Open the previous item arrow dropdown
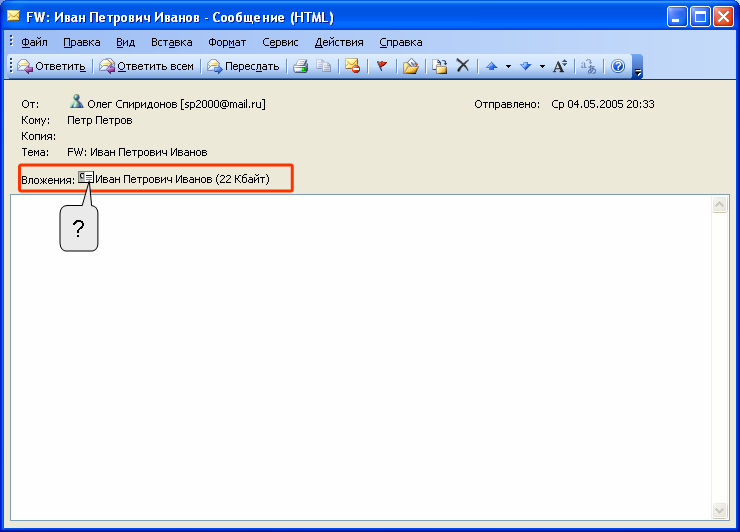The width and height of the screenshot is (740, 532). pos(508,67)
